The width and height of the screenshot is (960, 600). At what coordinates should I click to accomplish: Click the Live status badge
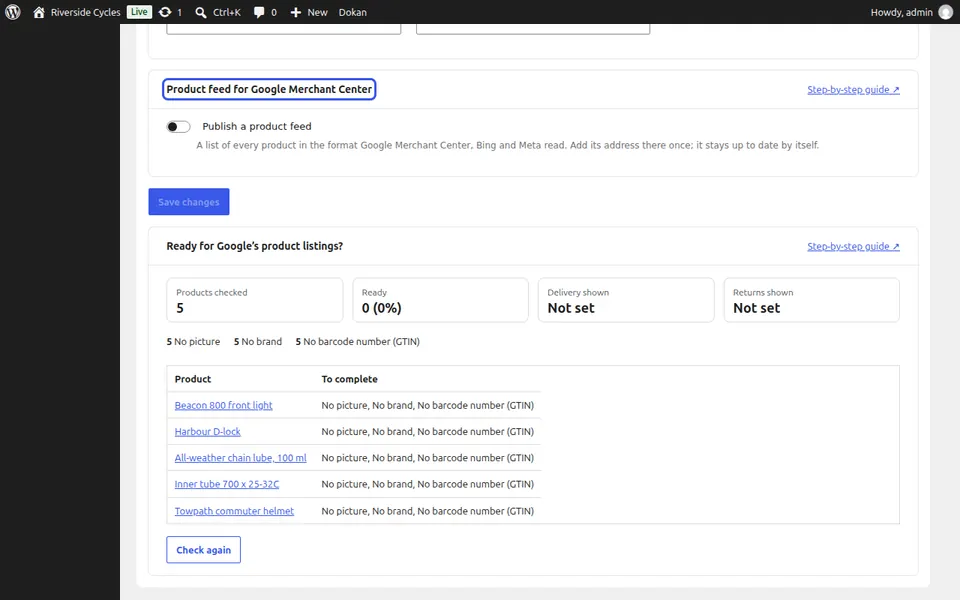point(139,12)
